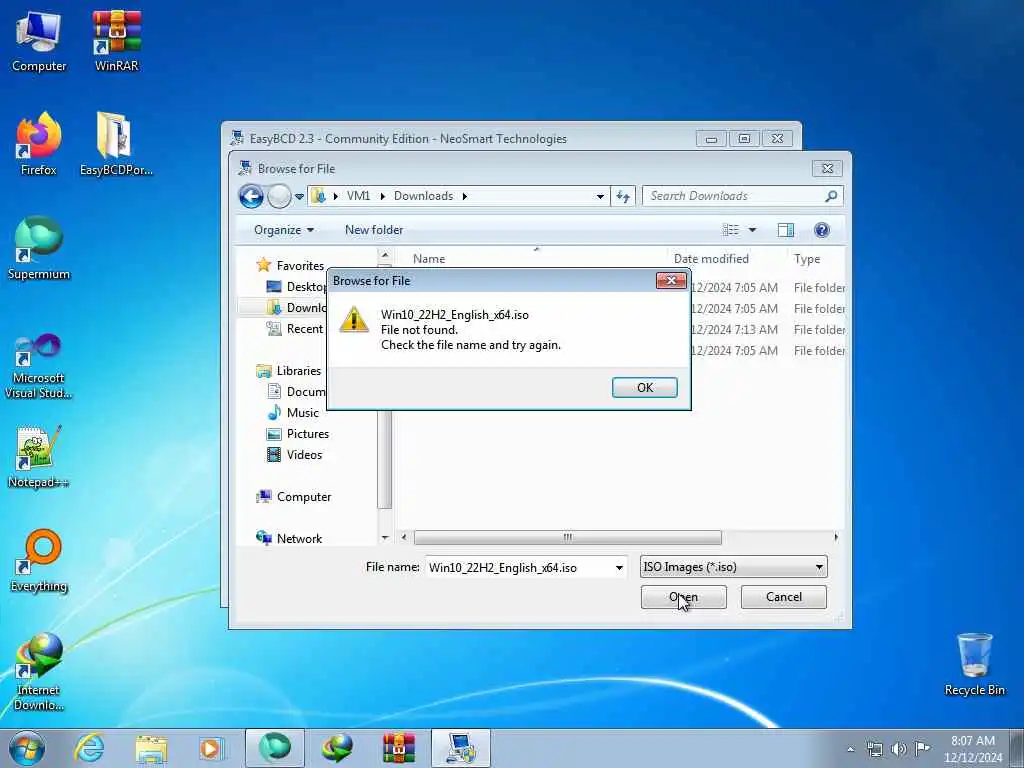Click the Change your view icon
The width and height of the screenshot is (1024, 768).
[x=730, y=230]
